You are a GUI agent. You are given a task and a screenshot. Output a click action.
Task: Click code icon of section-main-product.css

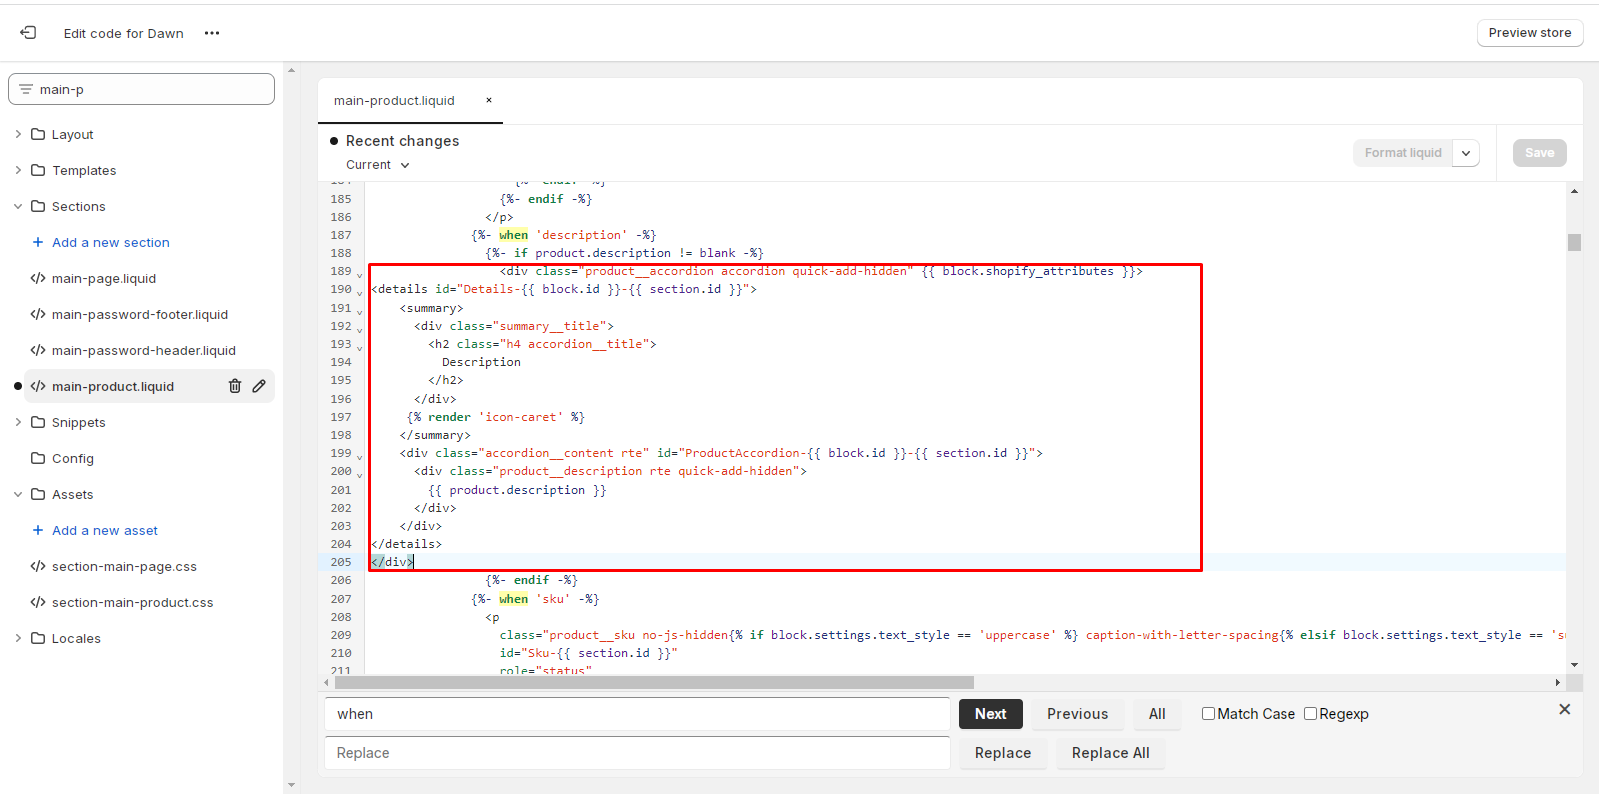click(x=38, y=602)
